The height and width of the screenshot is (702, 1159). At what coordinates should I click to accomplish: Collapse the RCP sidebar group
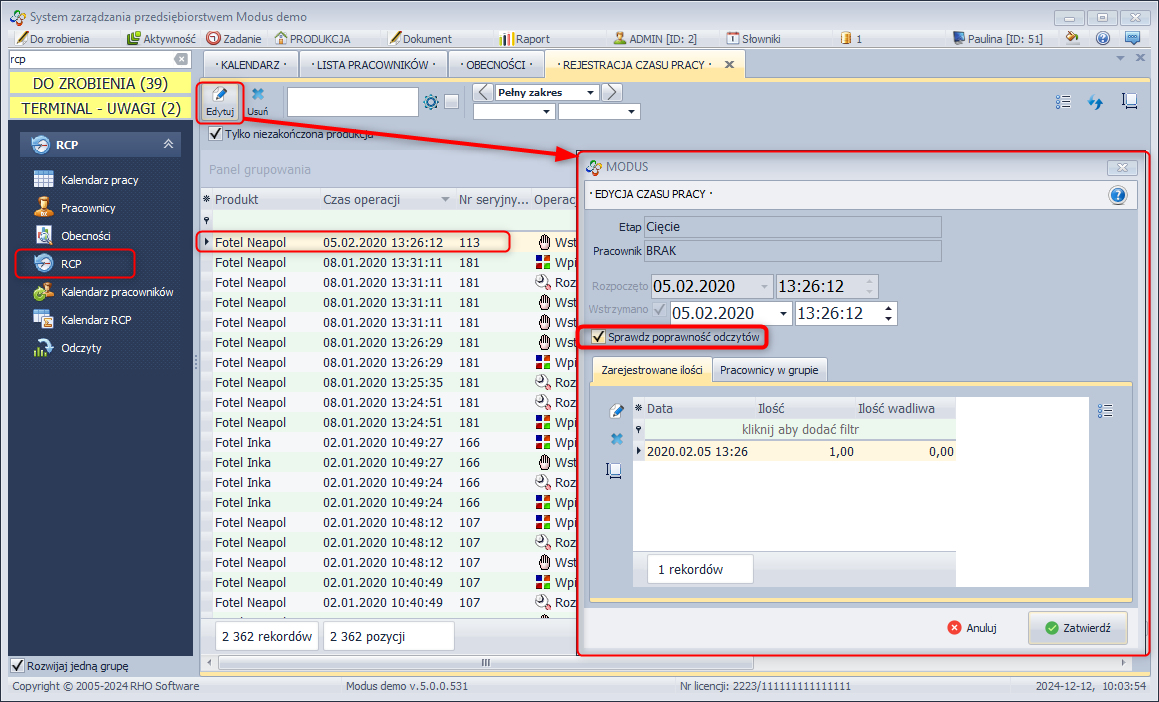[x=168, y=145]
